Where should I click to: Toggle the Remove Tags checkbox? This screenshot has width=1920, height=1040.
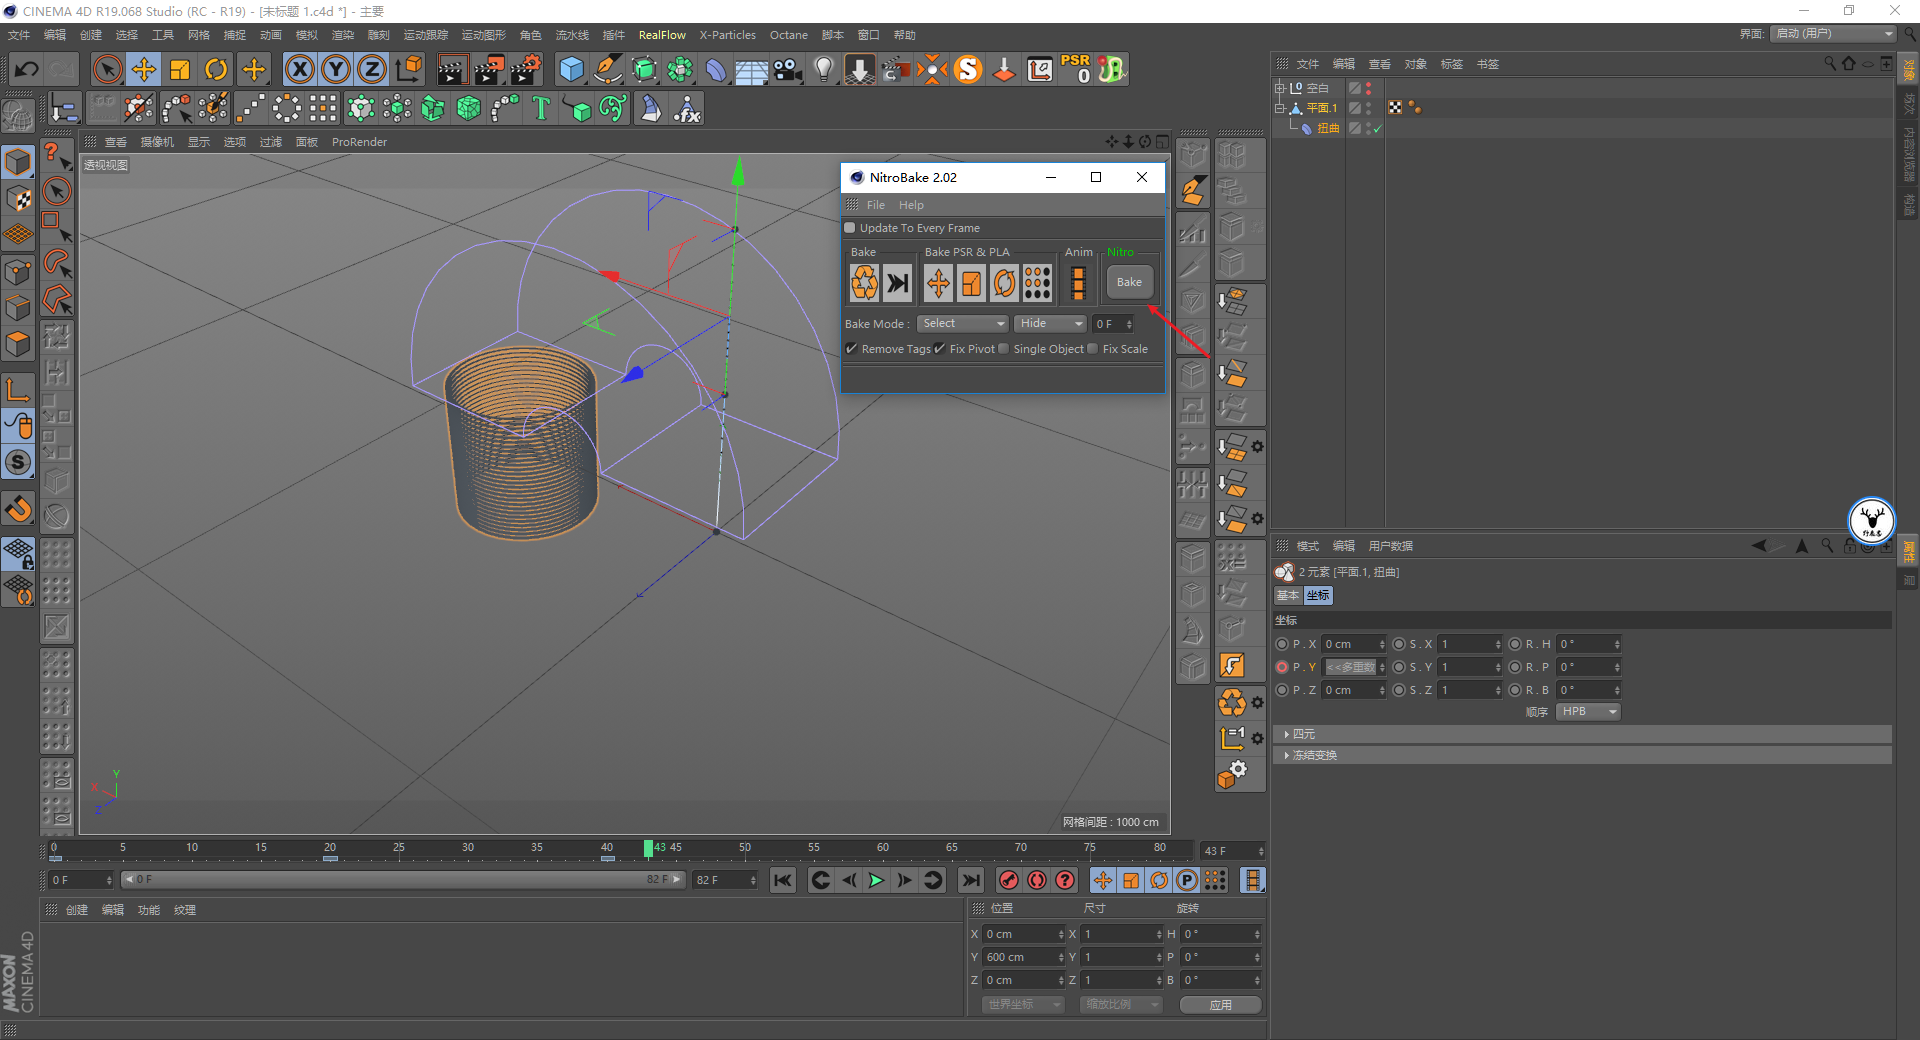coord(852,349)
